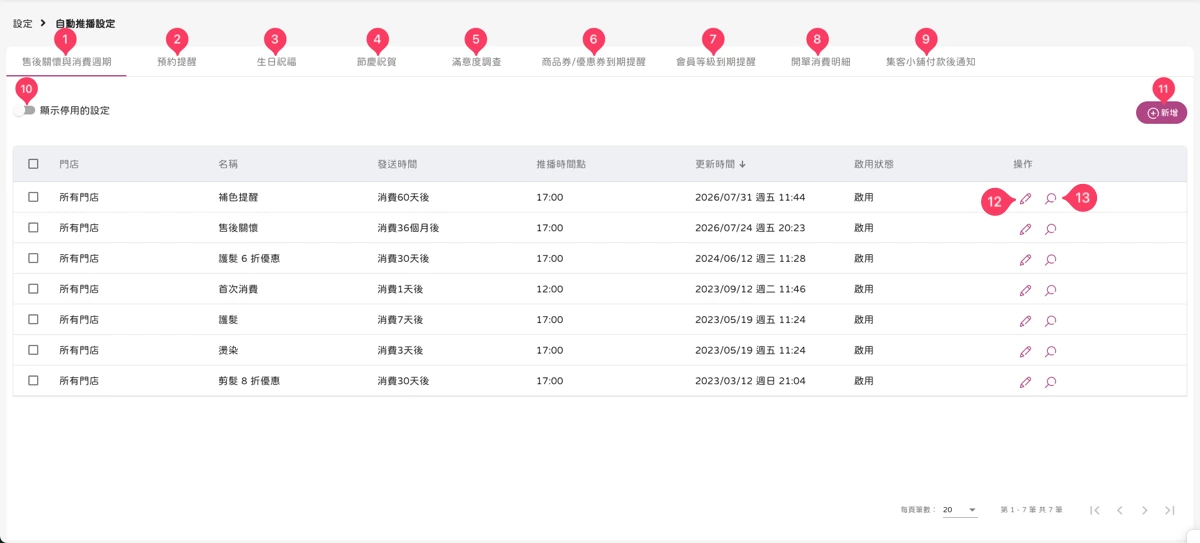Image resolution: width=1200 pixels, height=543 pixels.
Task: Click the 12:00 push time cell
Action: point(550,289)
